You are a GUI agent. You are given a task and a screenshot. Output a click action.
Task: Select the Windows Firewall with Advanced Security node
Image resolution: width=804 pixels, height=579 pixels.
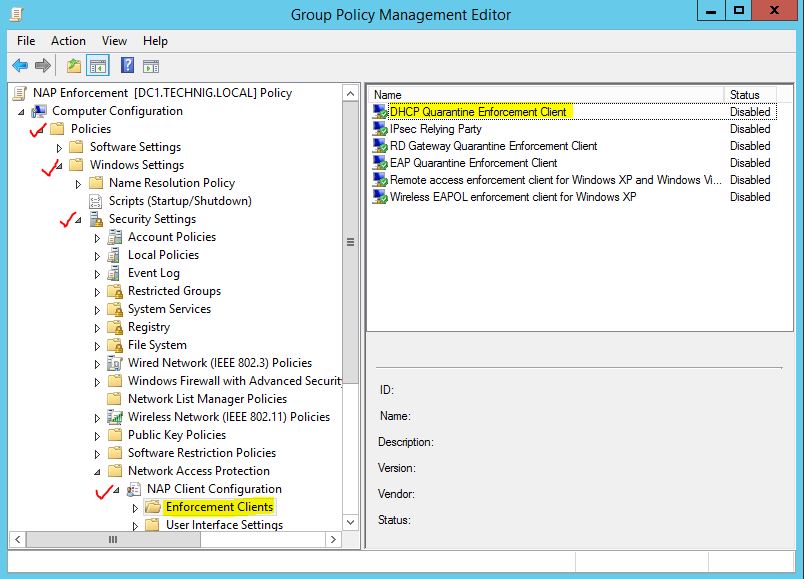coord(237,381)
